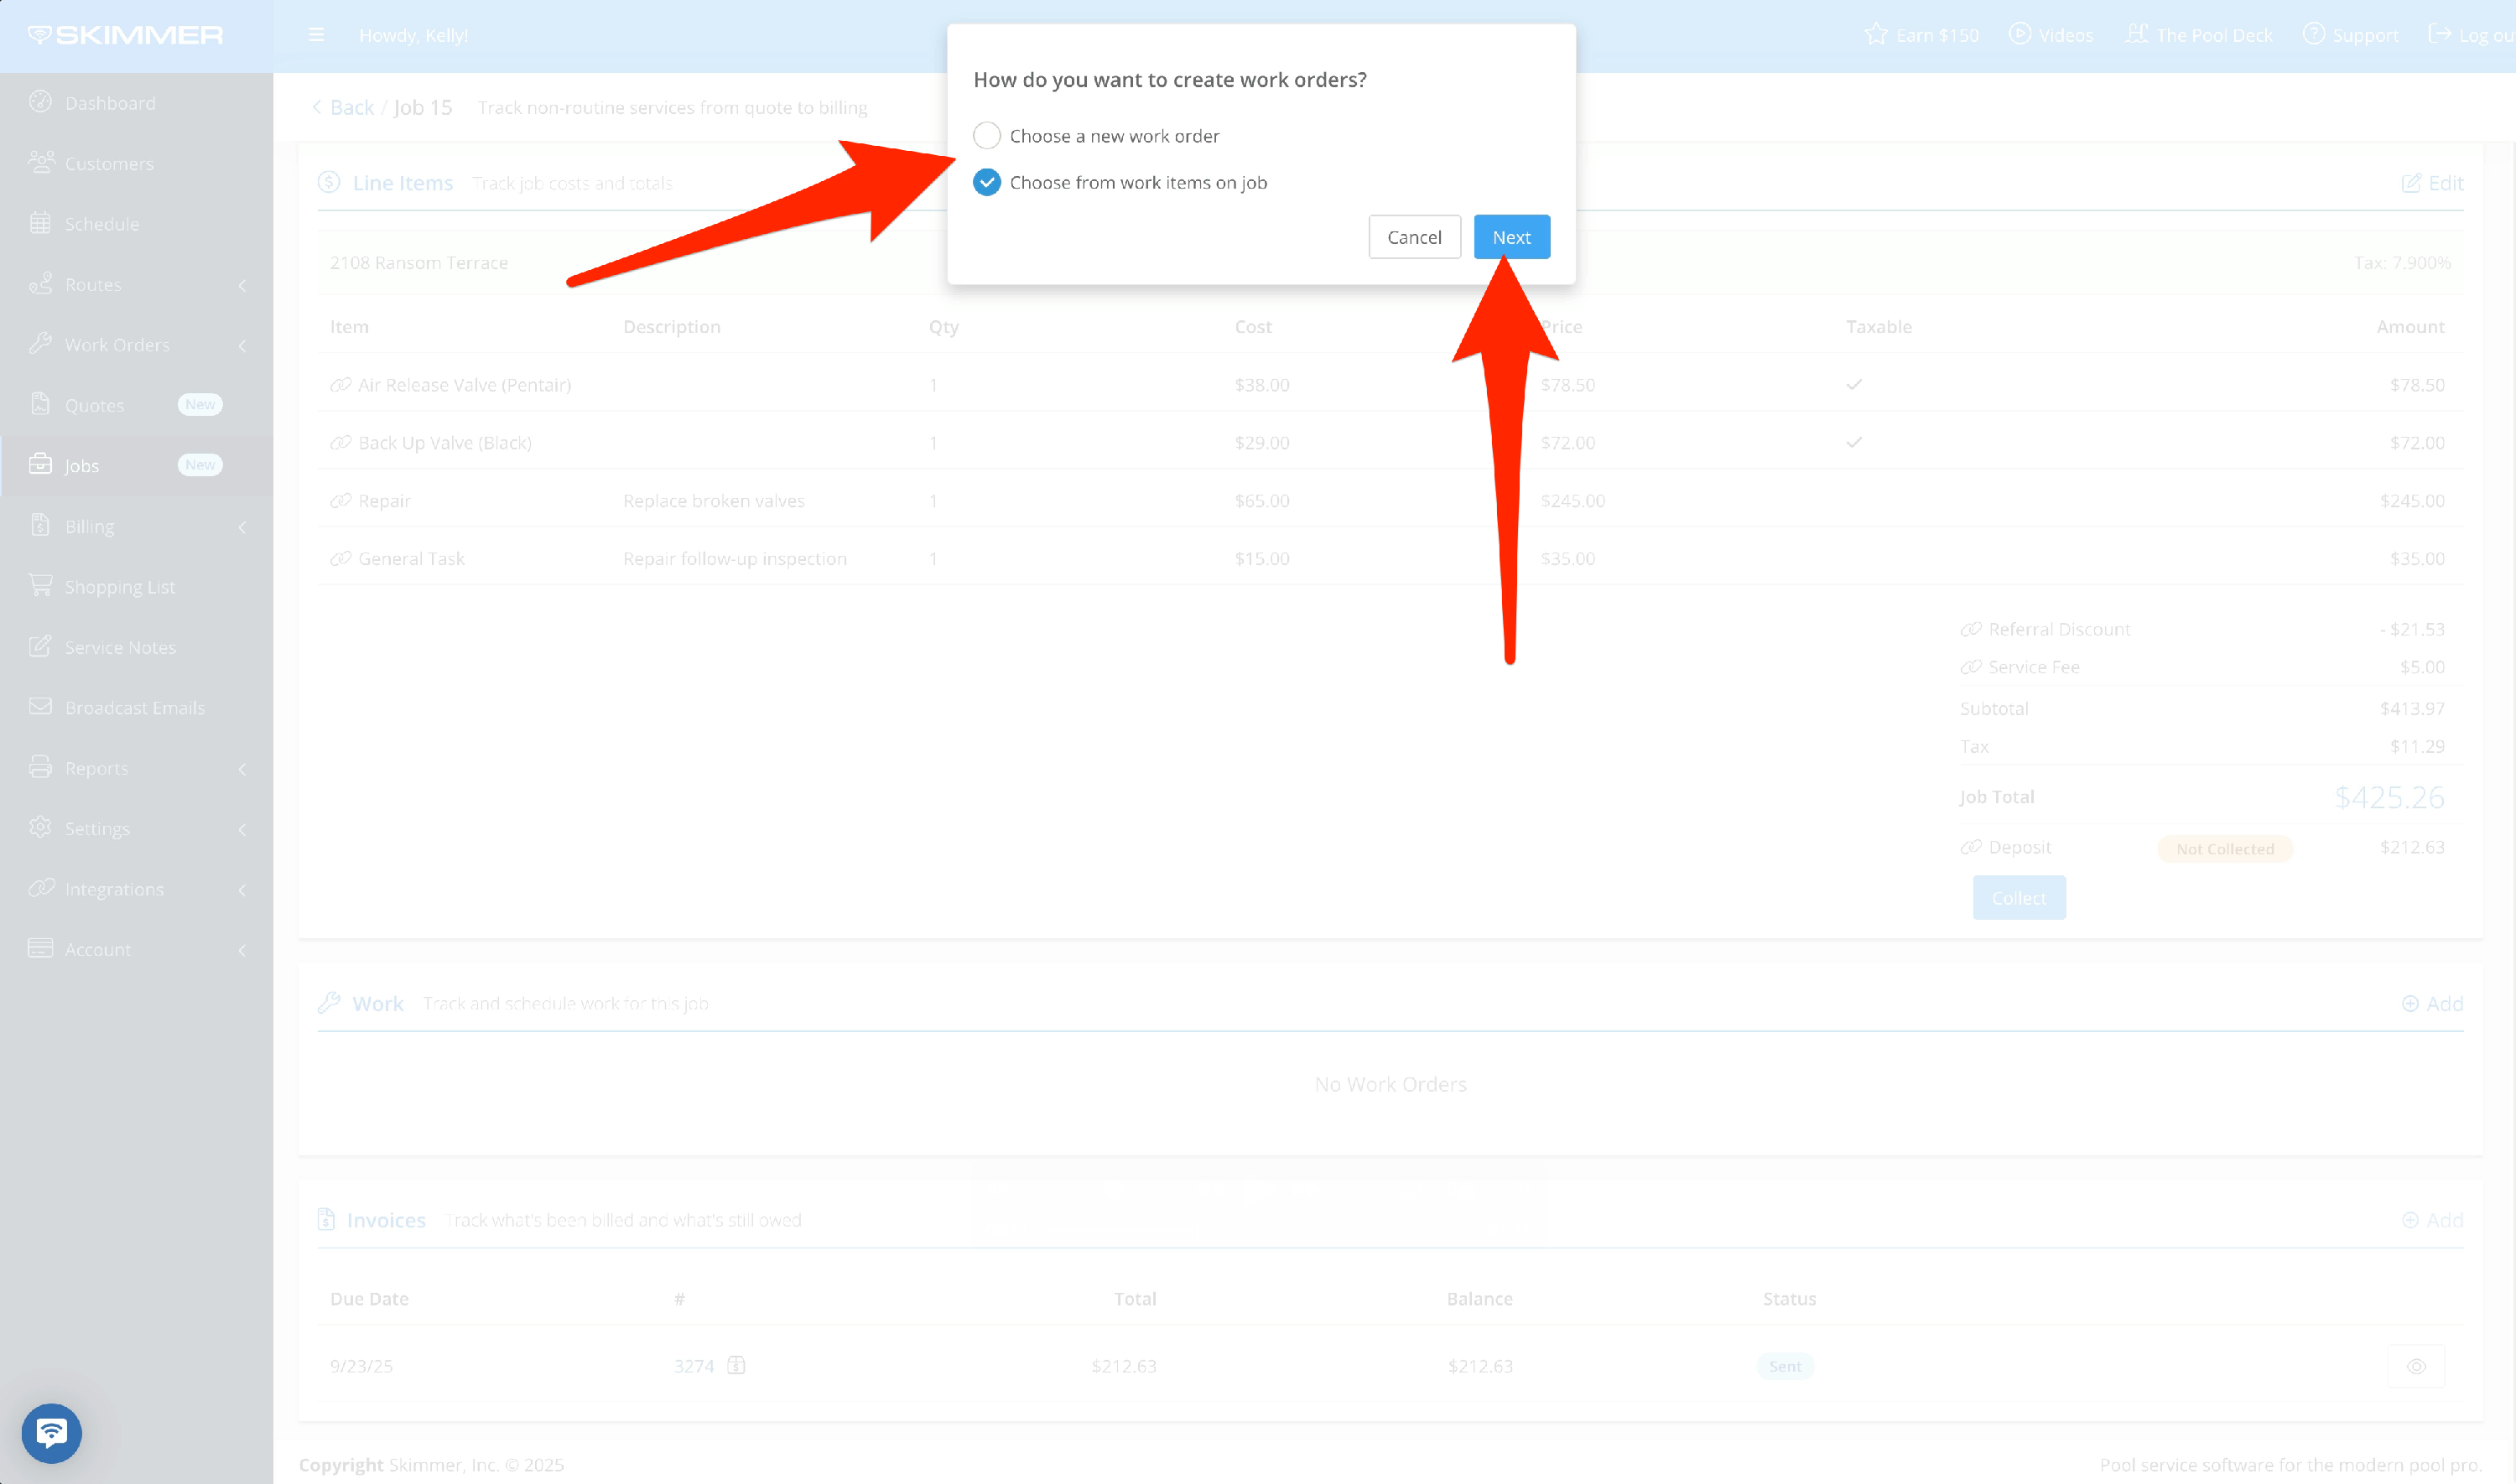Select the Choose a new work order radio button
Image resolution: width=2516 pixels, height=1484 pixels.
click(x=986, y=135)
